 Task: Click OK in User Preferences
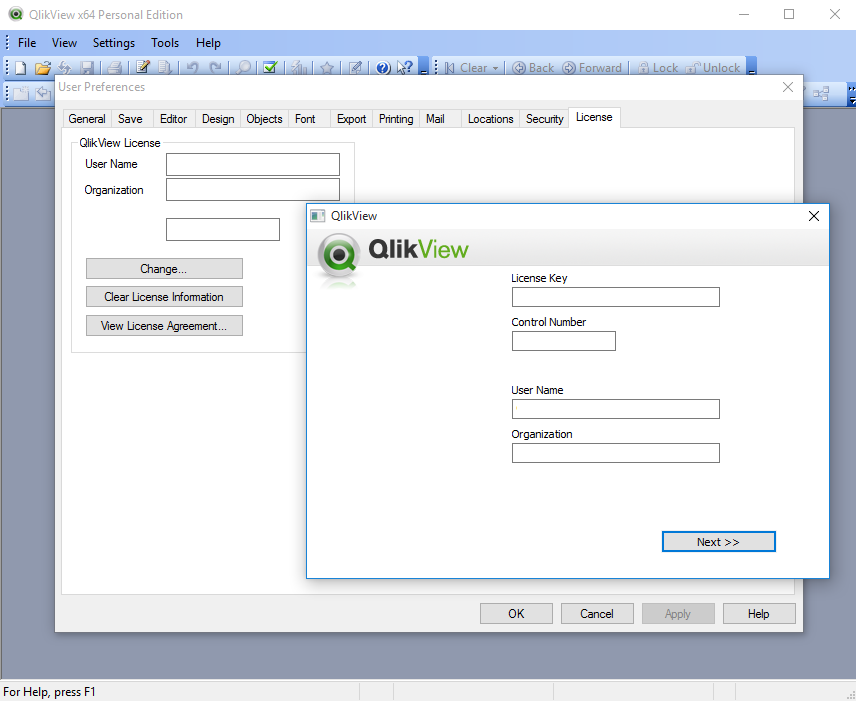(x=516, y=614)
